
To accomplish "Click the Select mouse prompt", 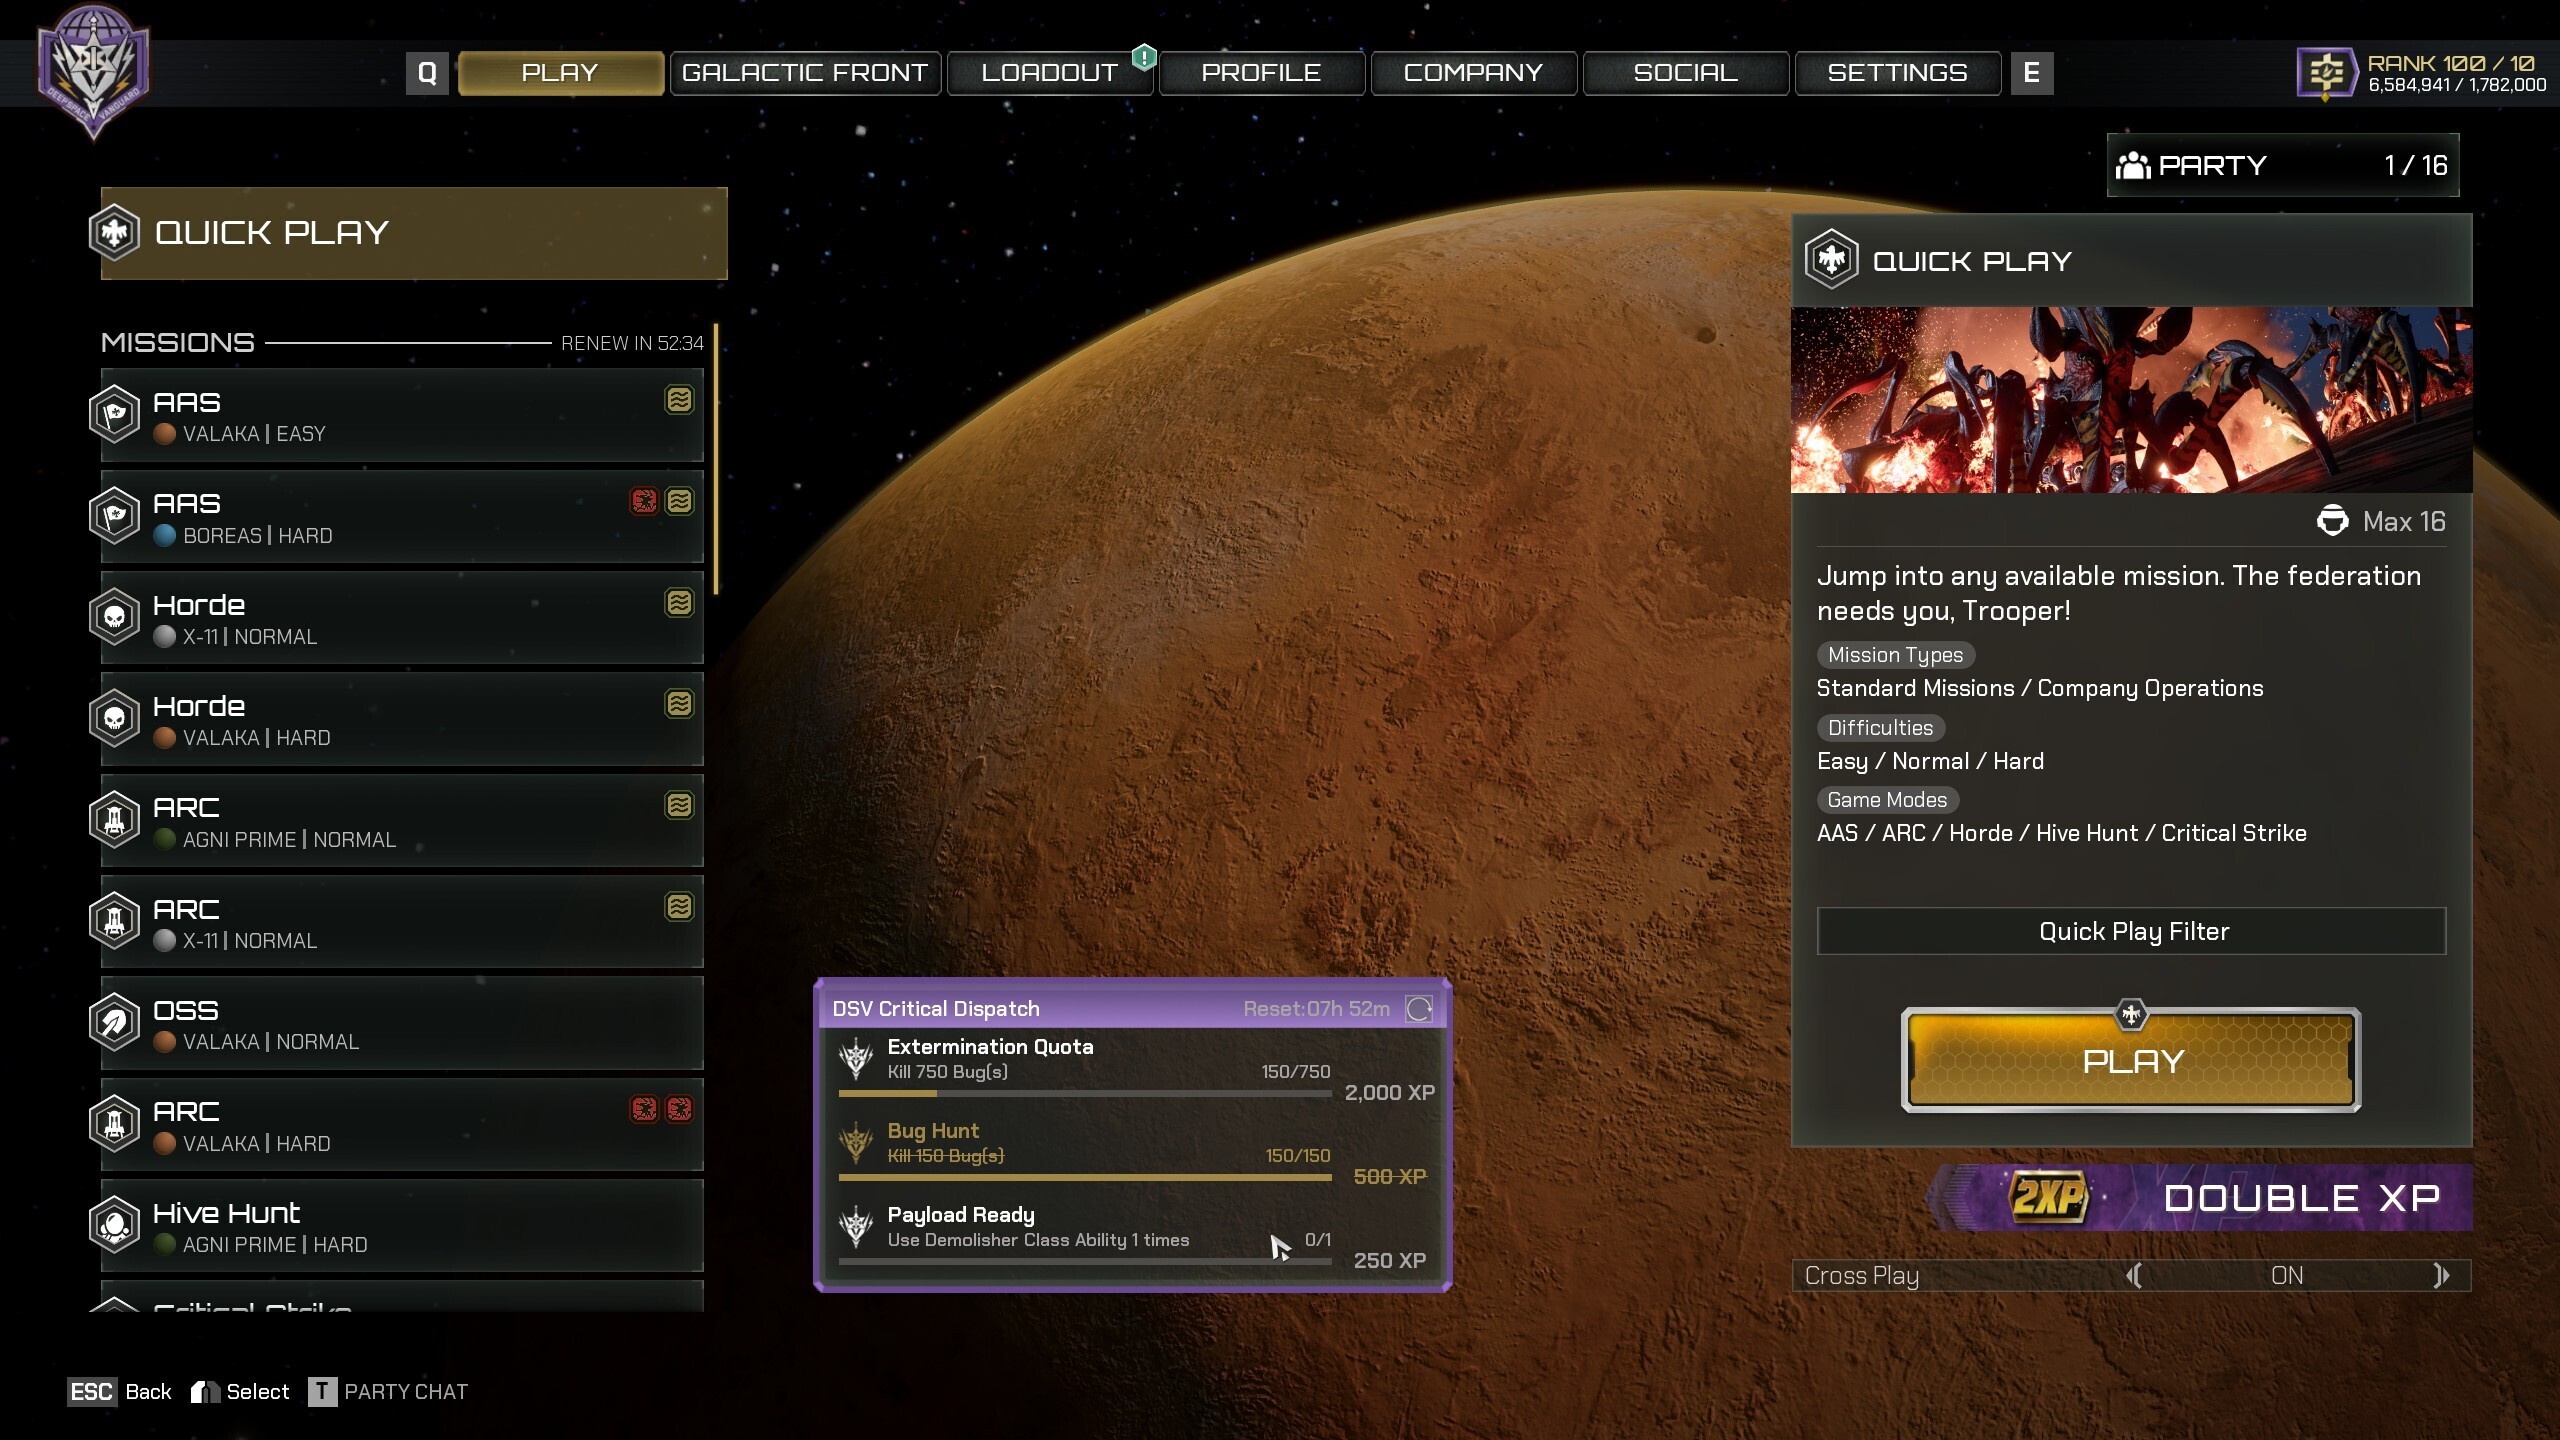I will [240, 1391].
